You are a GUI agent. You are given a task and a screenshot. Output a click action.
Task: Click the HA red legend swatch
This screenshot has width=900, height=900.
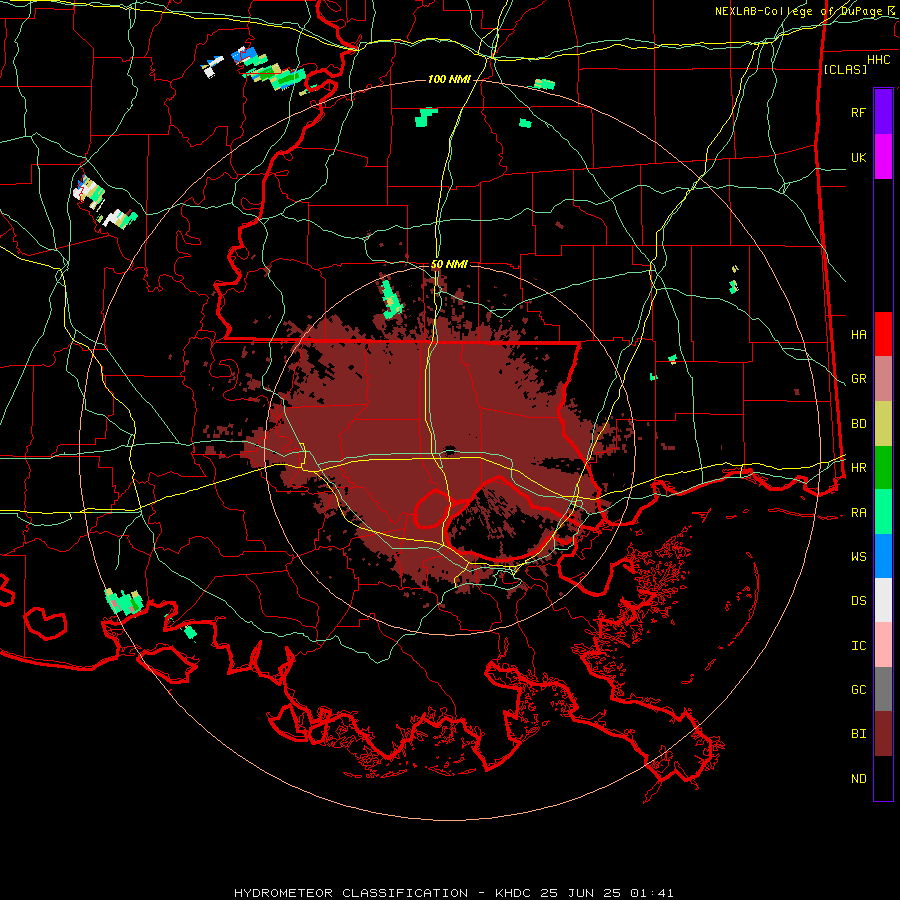point(883,334)
